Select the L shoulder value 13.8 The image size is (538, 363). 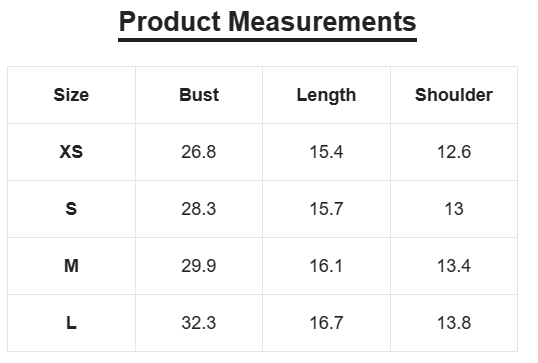point(454,323)
